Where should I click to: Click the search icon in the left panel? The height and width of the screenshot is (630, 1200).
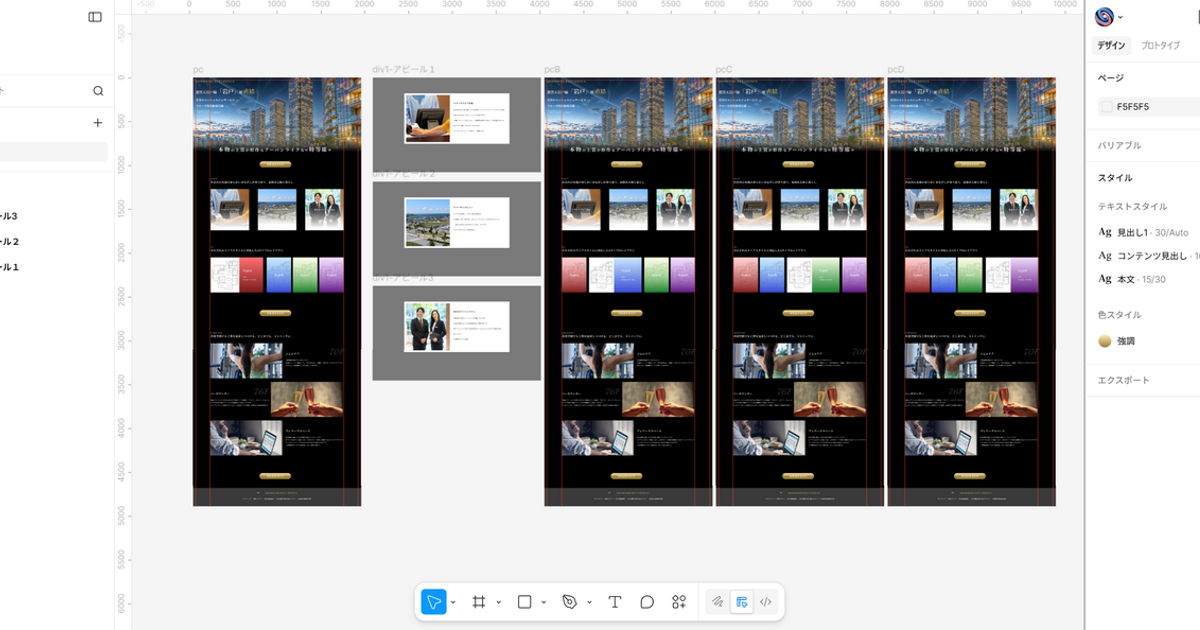pos(98,91)
